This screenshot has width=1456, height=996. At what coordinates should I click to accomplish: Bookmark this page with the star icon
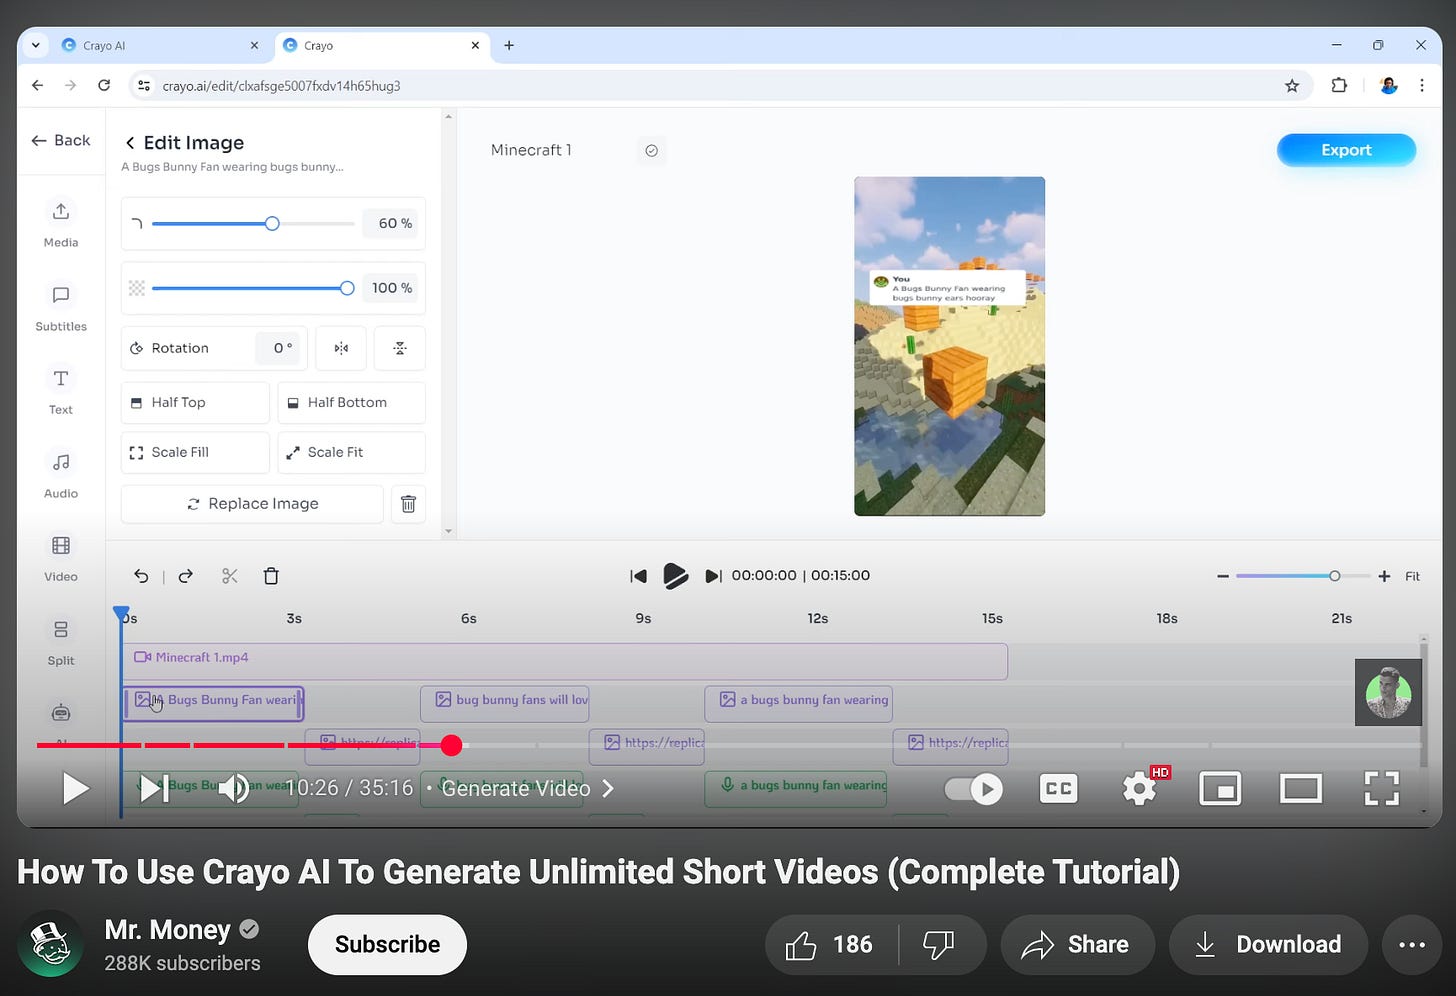coord(1292,86)
